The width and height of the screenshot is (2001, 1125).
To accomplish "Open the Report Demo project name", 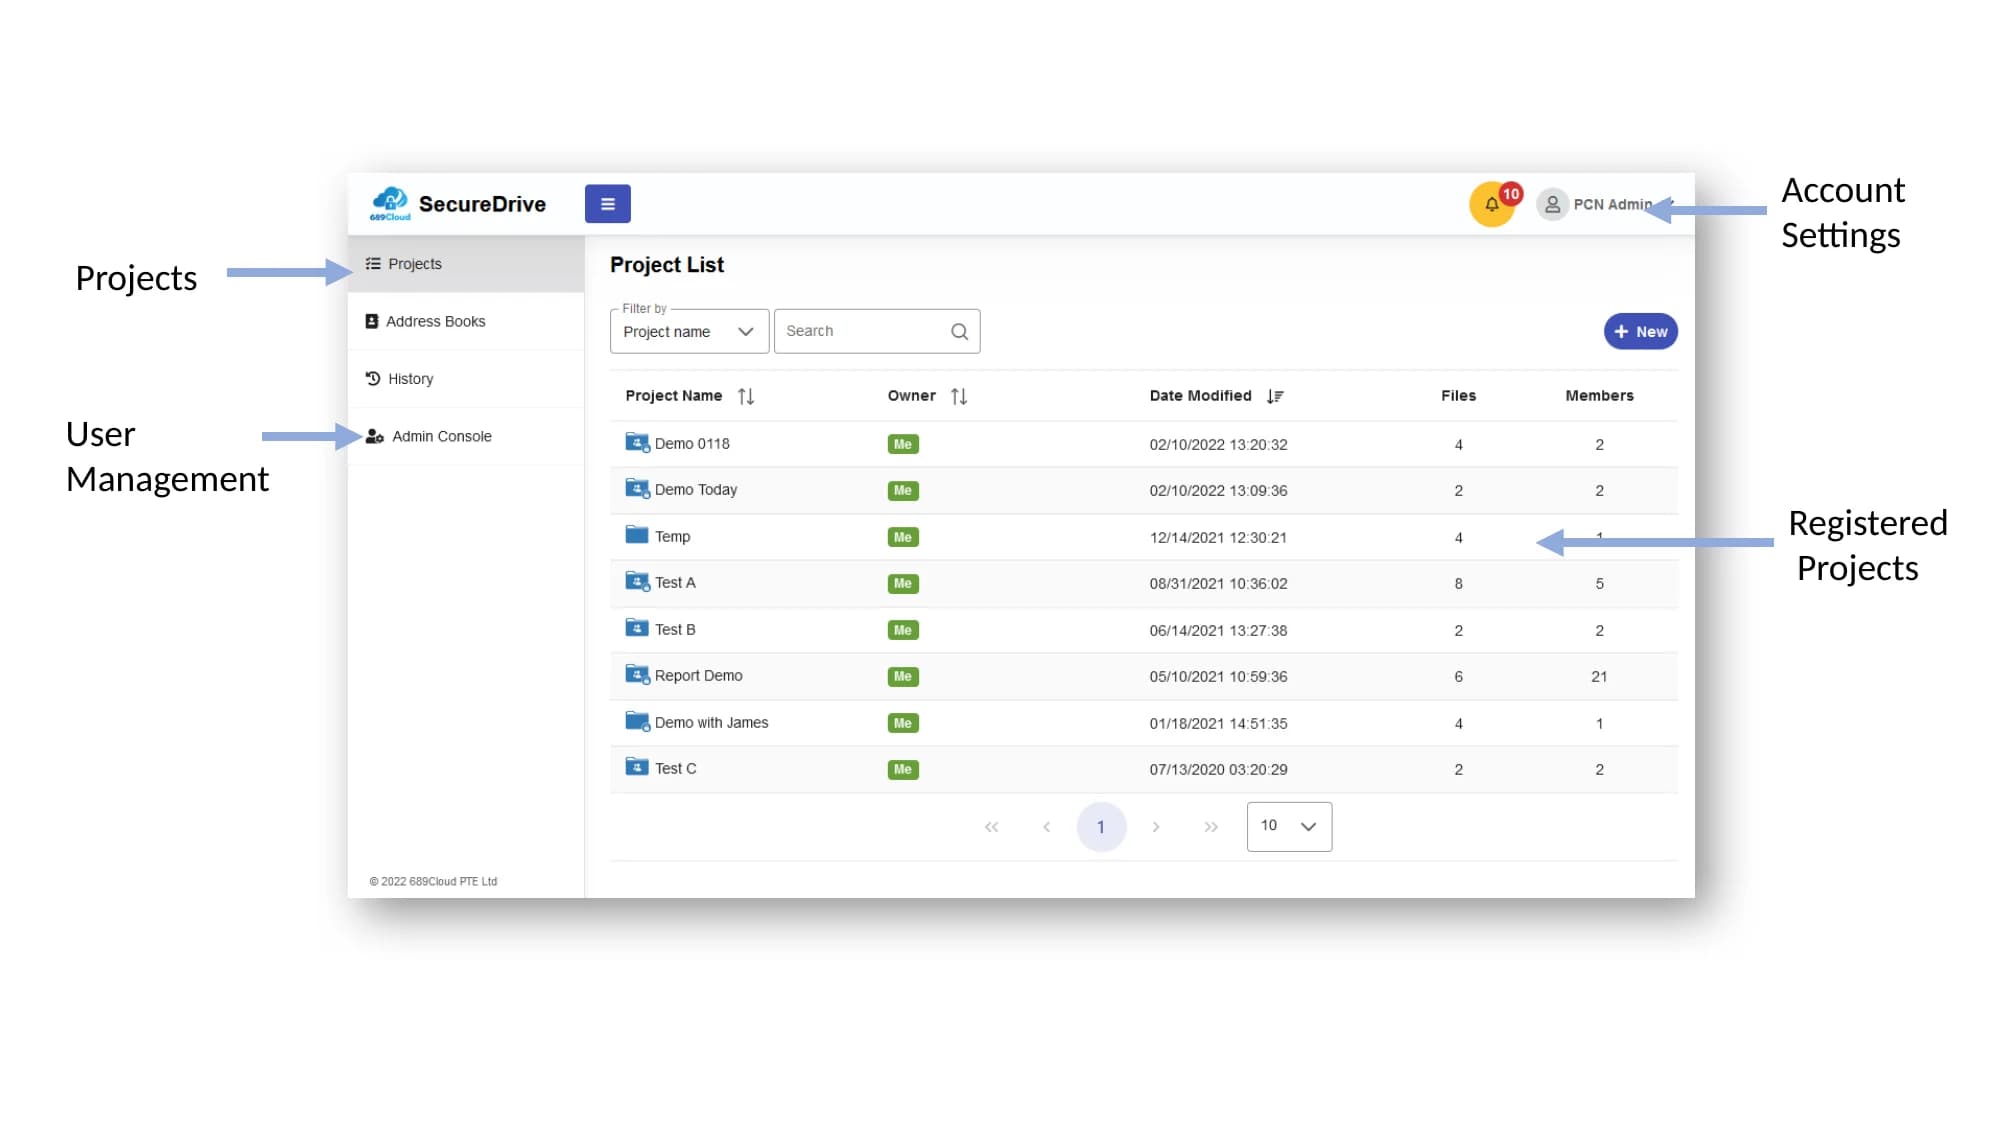I will 699,676.
